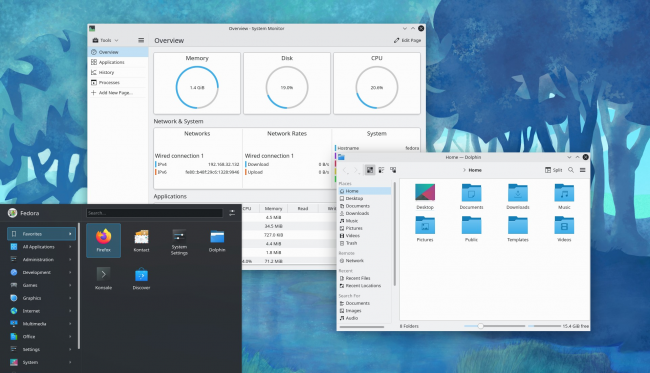Viewport: 650px width, 373px height.
Task: Select Favorites in the launcher sidebar
Action: [x=41, y=234]
